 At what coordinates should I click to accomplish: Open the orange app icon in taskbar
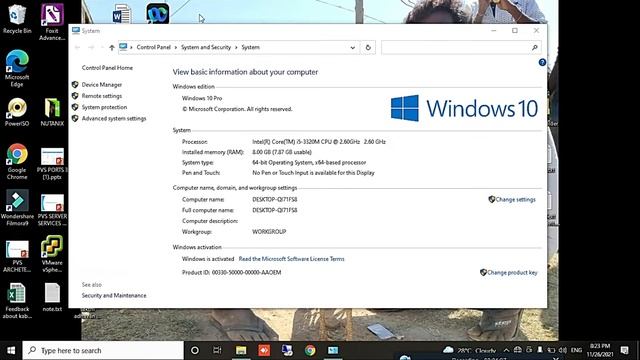tap(264, 350)
